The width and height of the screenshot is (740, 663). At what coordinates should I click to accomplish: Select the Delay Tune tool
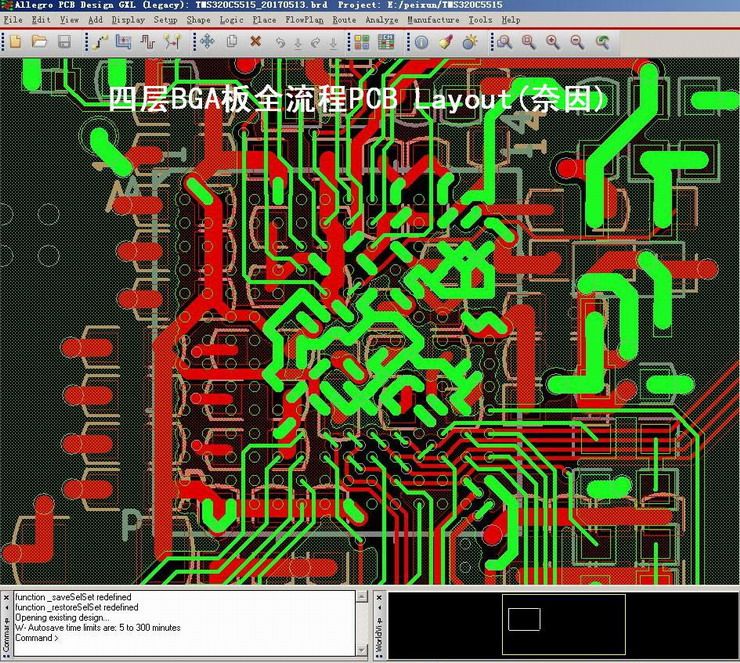pyautogui.click(x=148, y=42)
